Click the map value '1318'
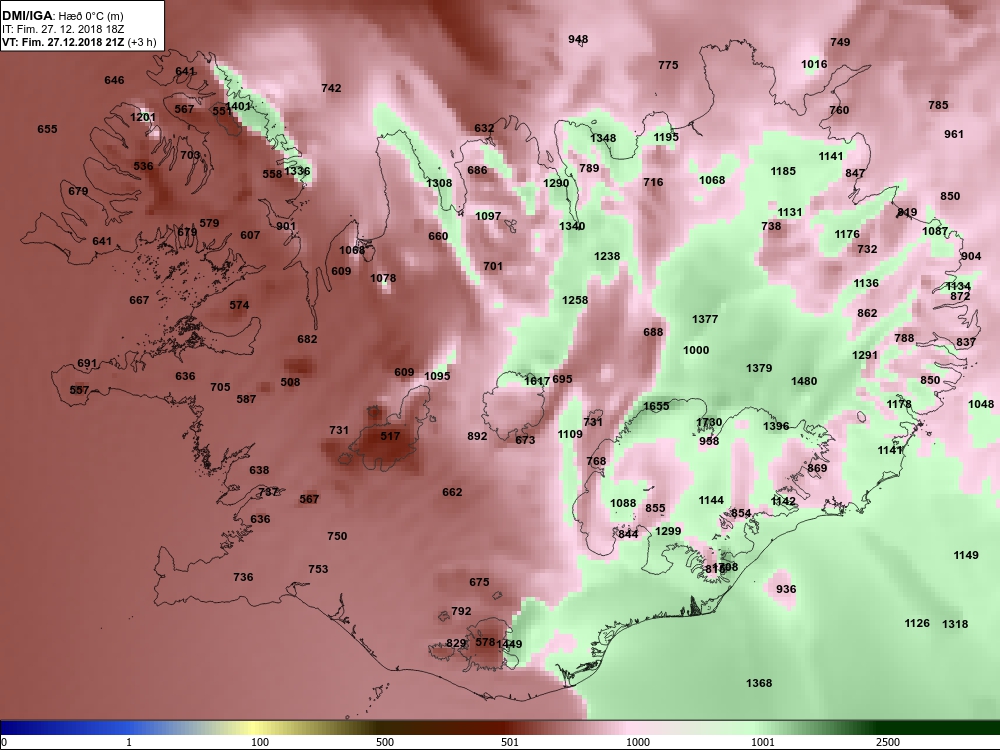The height and width of the screenshot is (750, 1000). coord(955,624)
